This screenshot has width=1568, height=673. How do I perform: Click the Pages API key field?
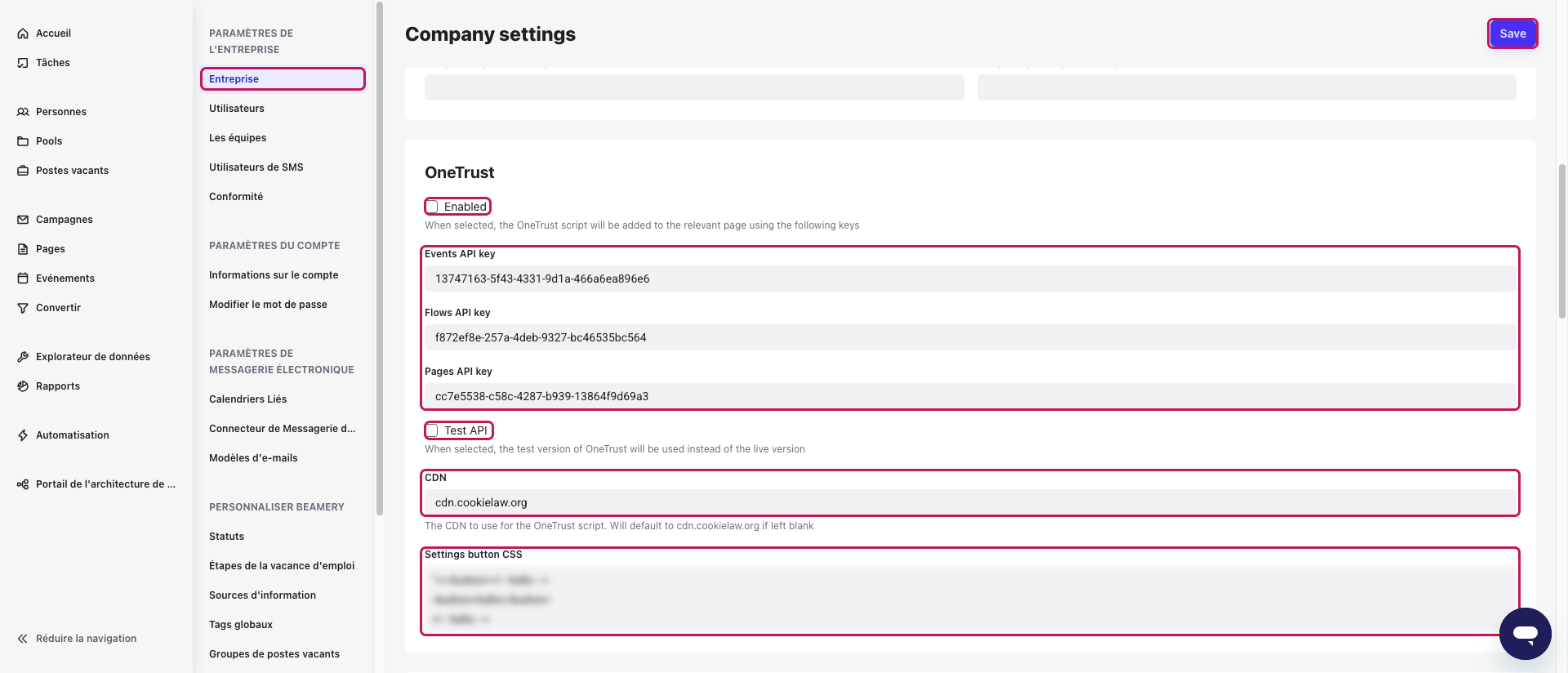pyautogui.click(x=970, y=396)
